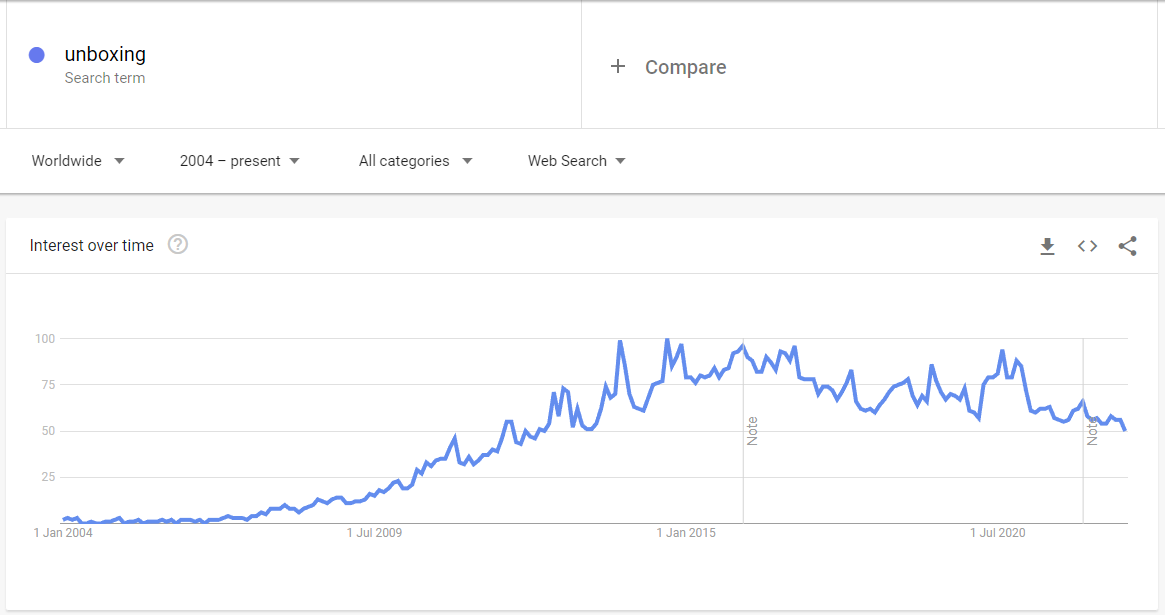This screenshot has height=615, width=1165.
Task: Click the Interest over time heading
Action: [x=91, y=245]
